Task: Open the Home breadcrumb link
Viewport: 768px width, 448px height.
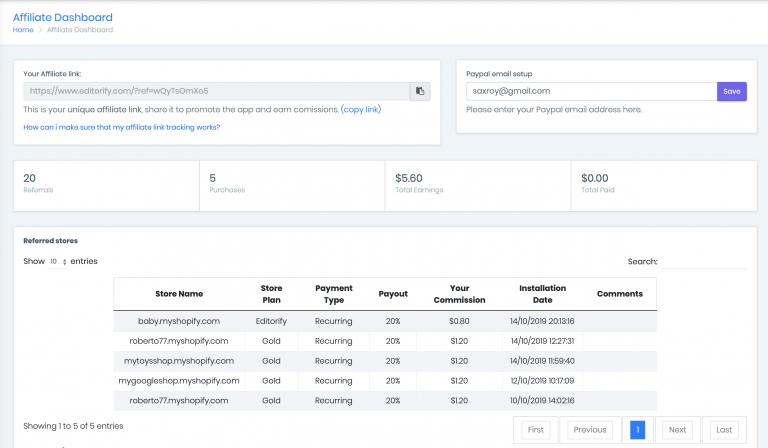Action: (23, 30)
